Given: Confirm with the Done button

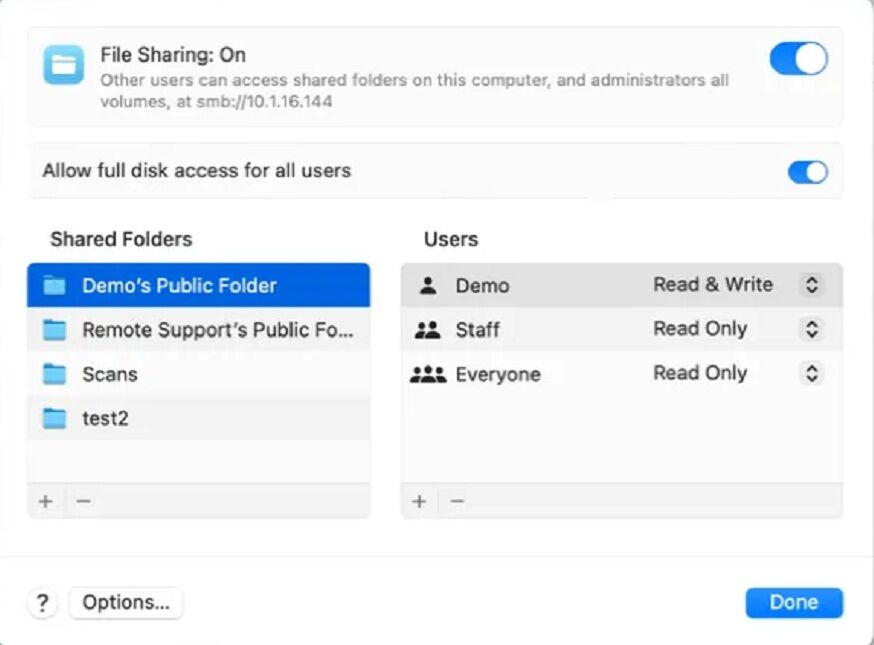Looking at the screenshot, I should [x=794, y=603].
